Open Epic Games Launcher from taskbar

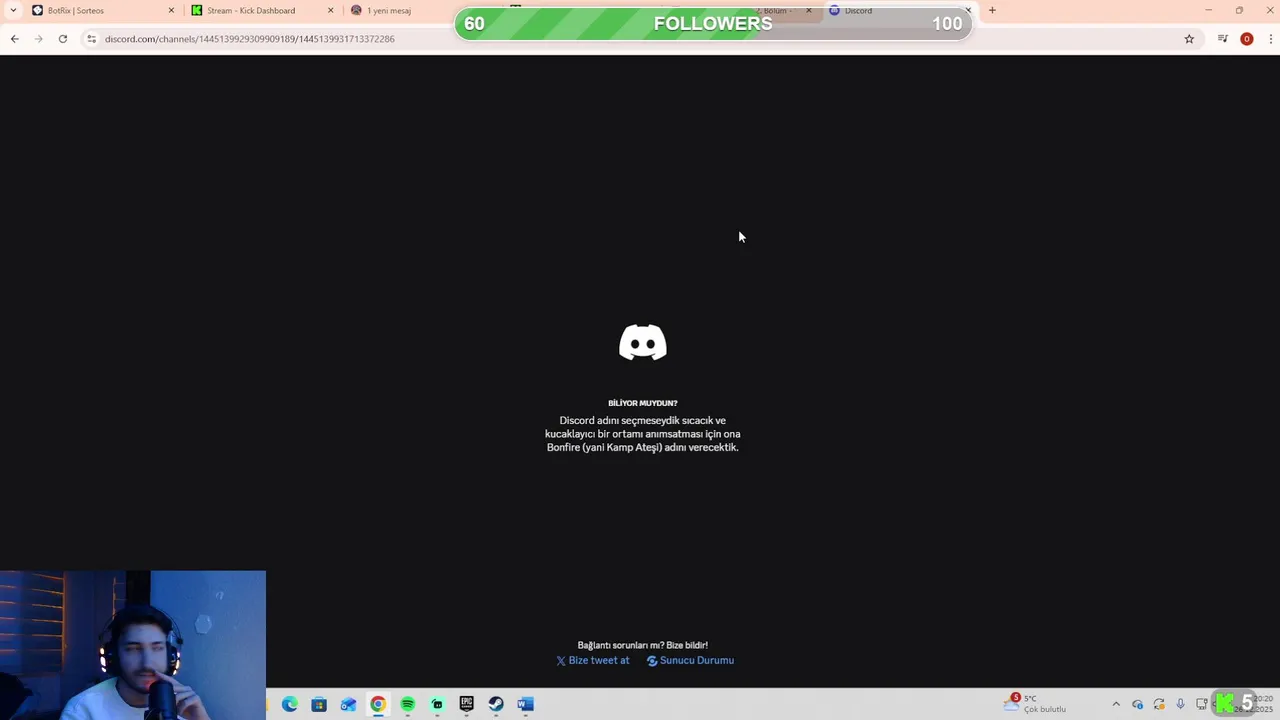(x=466, y=704)
